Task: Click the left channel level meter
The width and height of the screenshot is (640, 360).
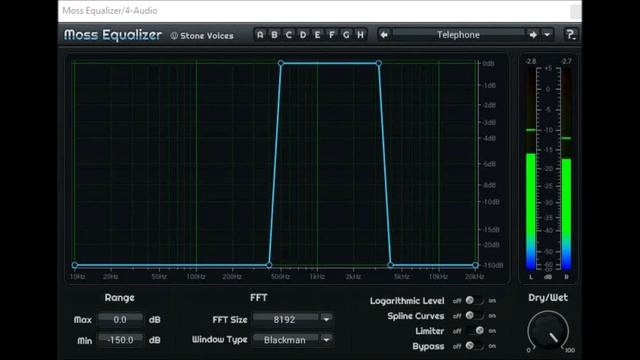Action: 531,169
